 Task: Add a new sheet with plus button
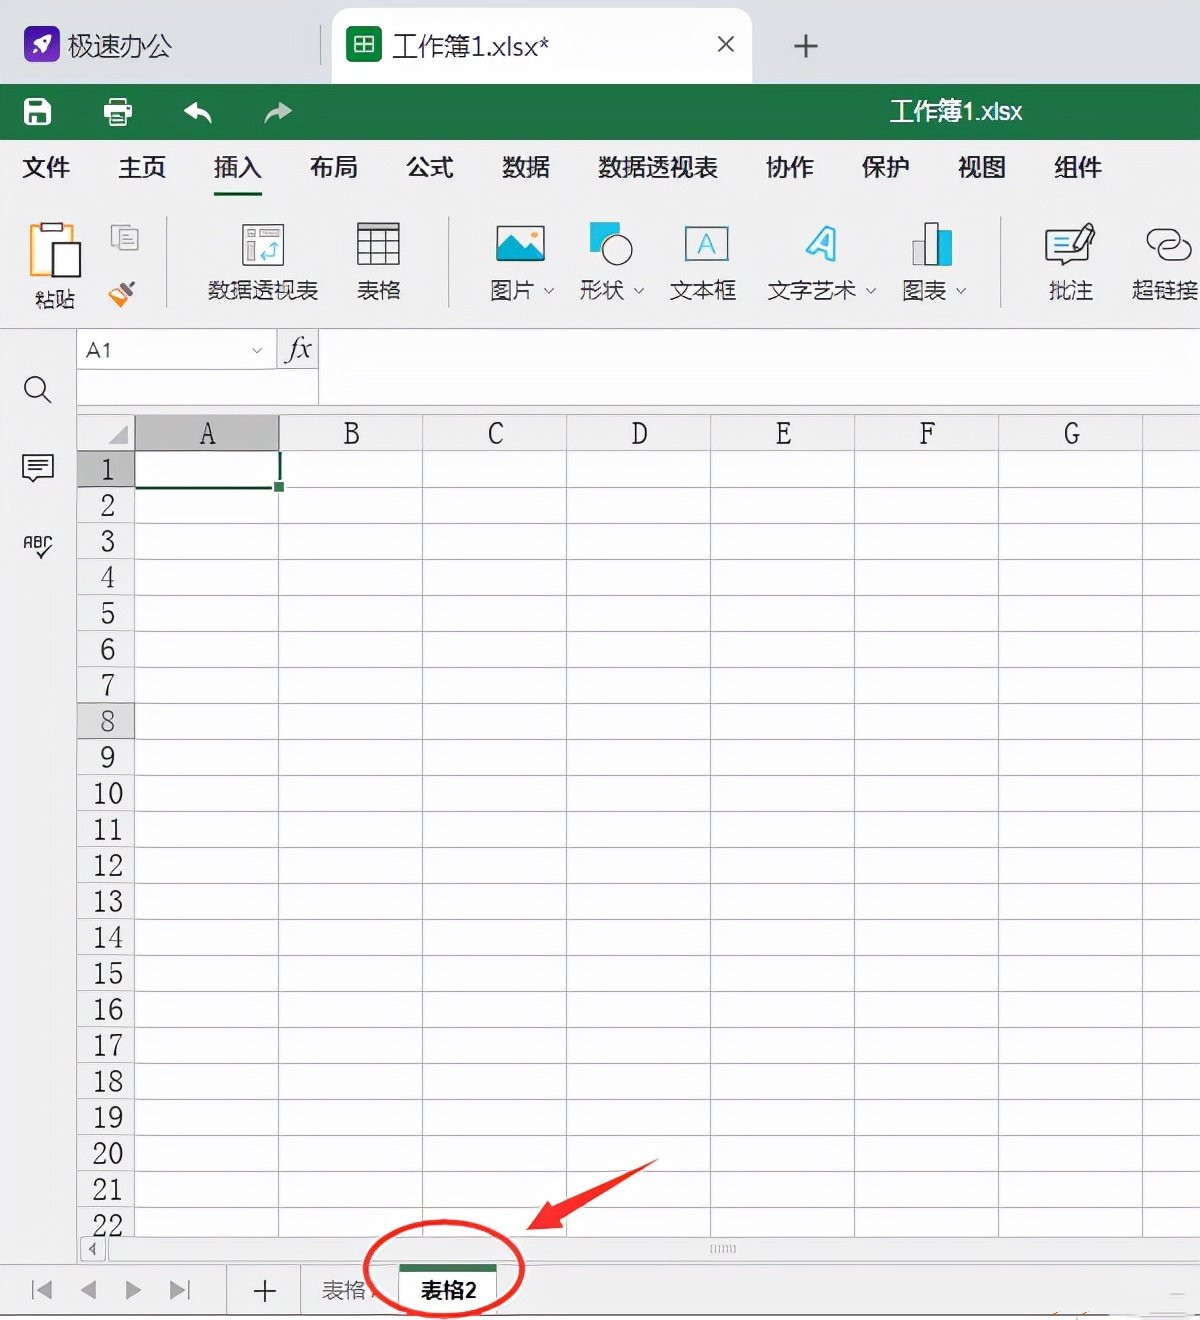264,1290
